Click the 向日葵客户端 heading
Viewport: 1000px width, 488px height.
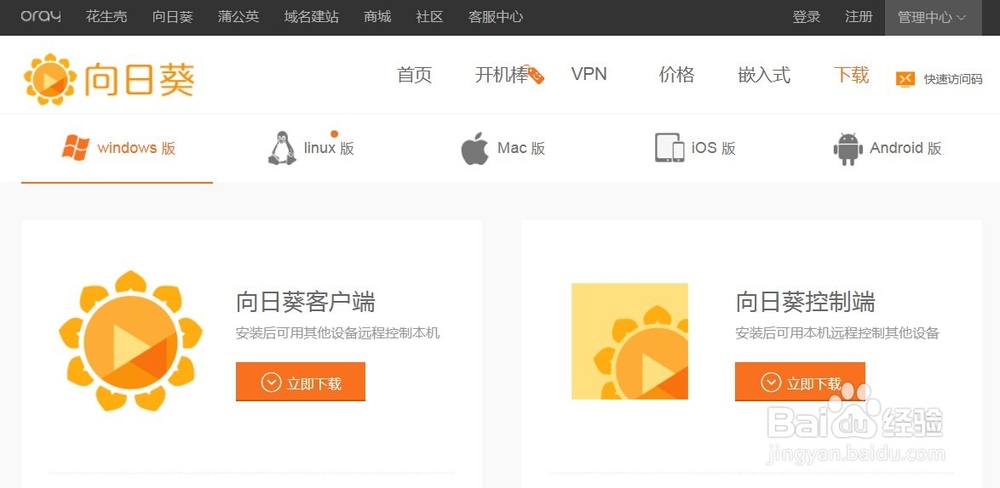305,302
